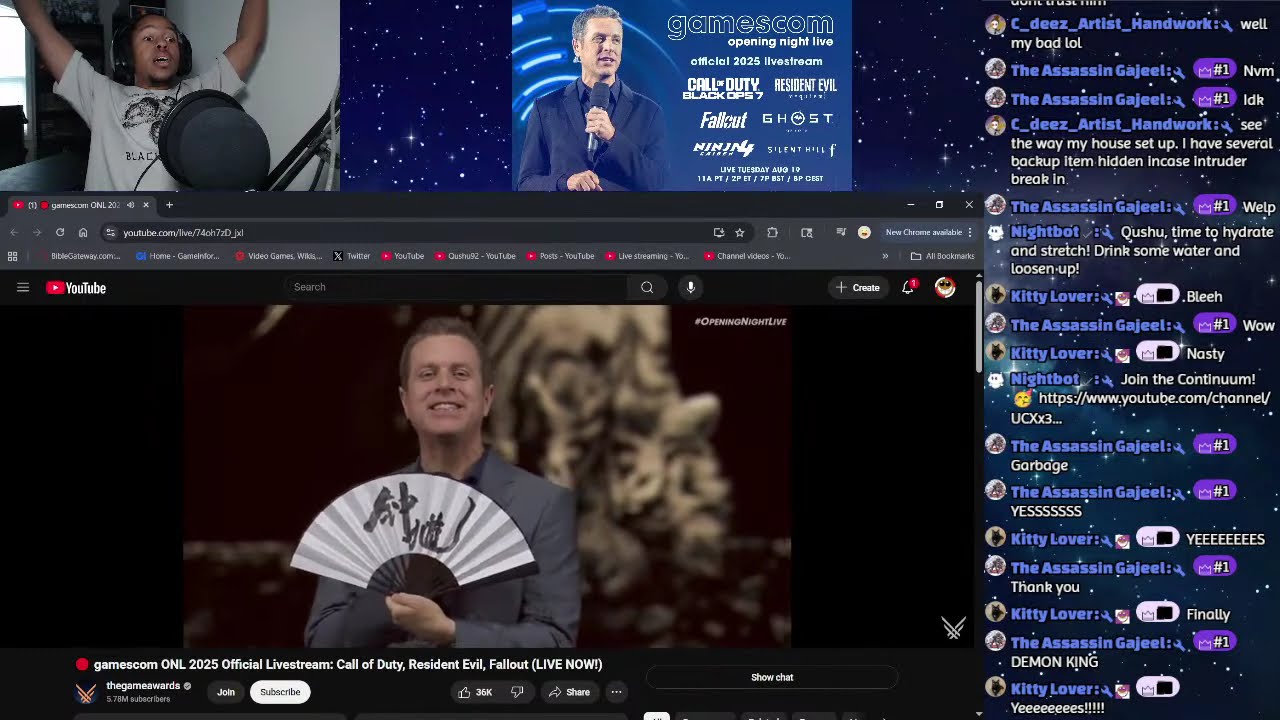Screen dimensions: 1280x720
Task: Click the YouTube logo
Action: point(76,288)
